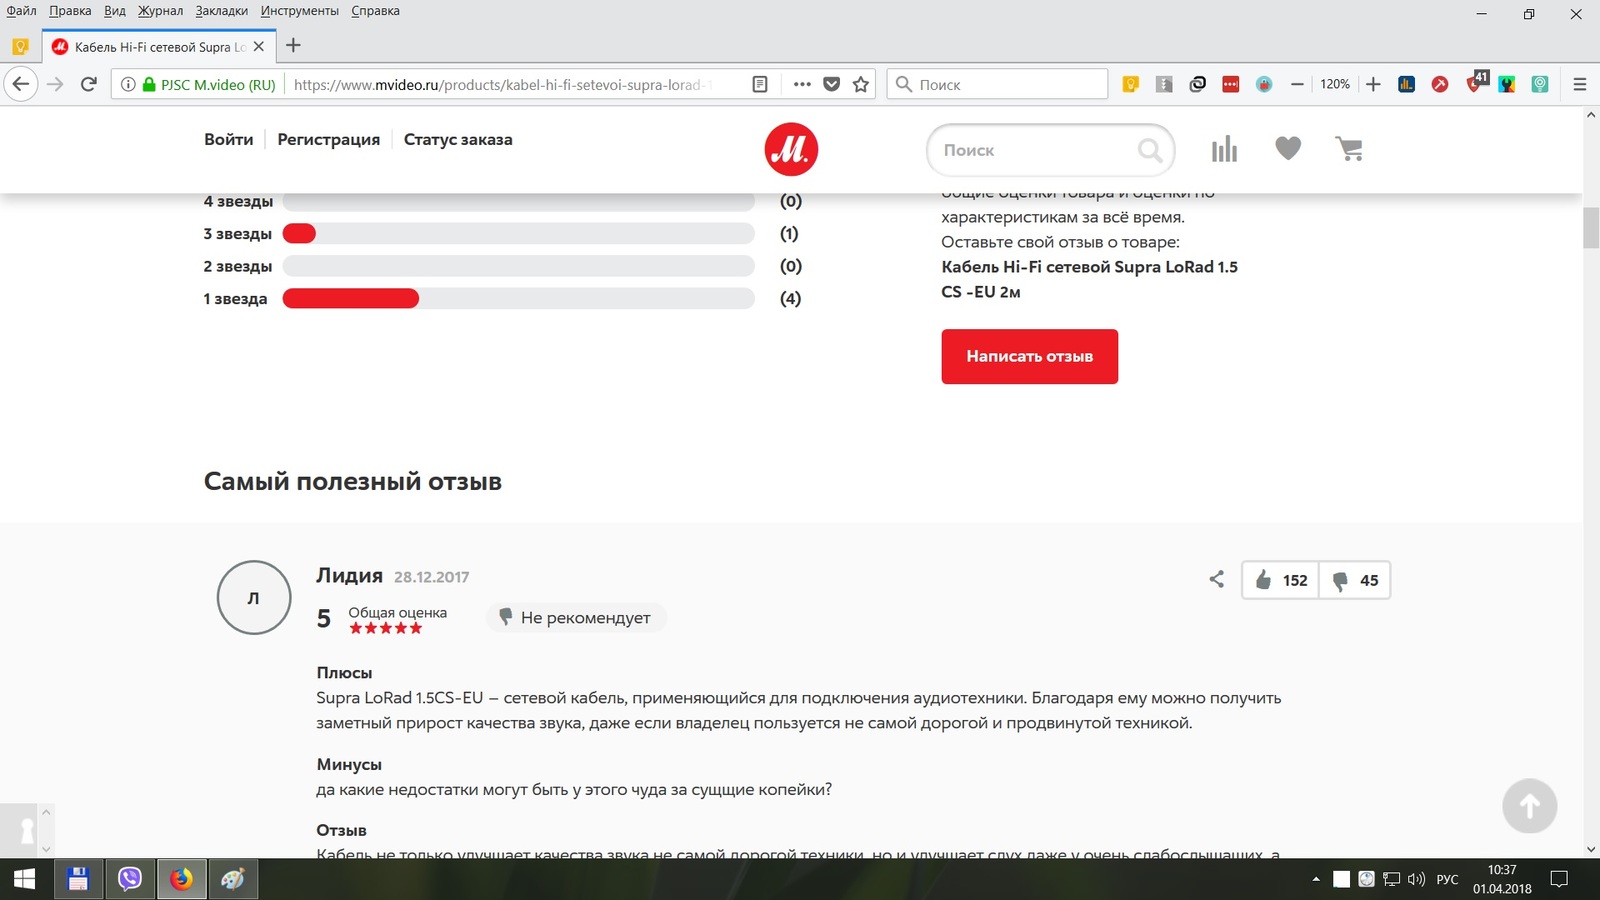Submit site search with magnifier icon

(1151, 150)
